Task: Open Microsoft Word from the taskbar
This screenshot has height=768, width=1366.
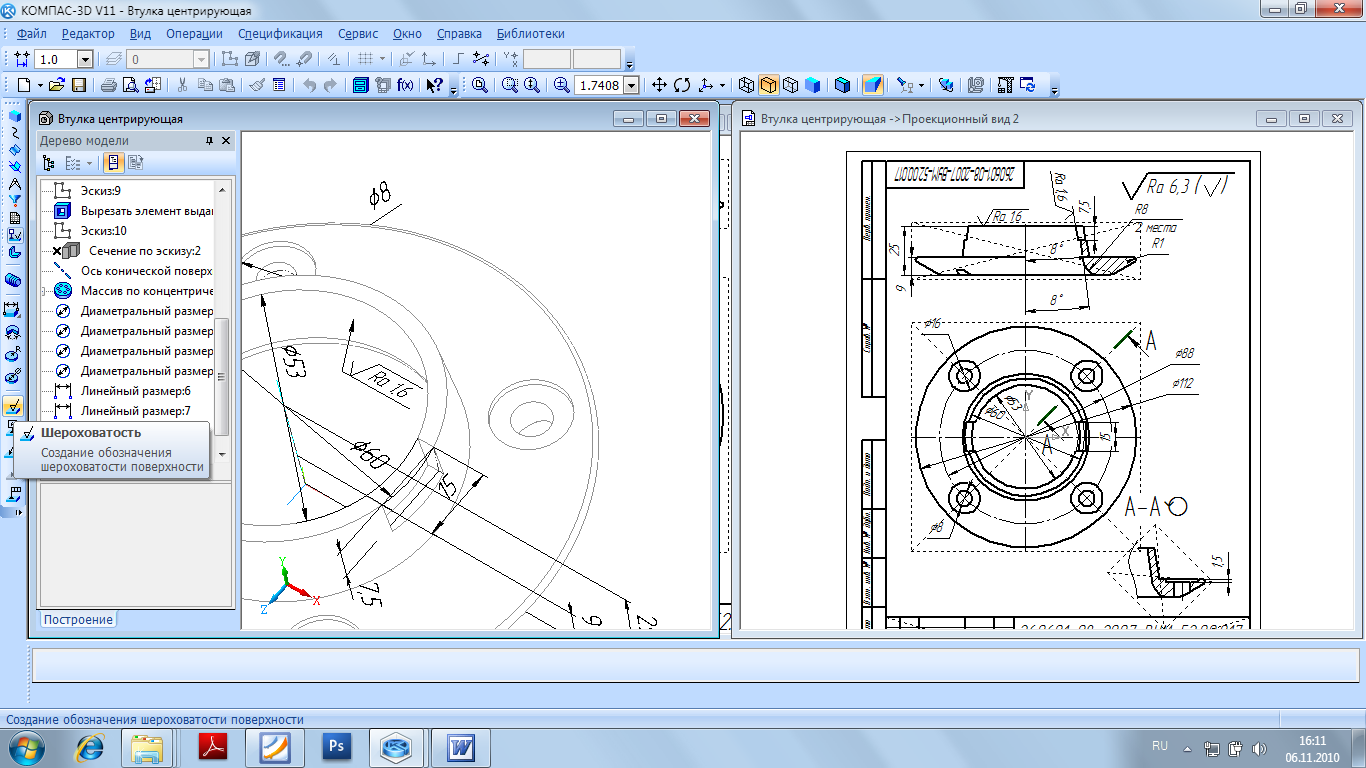Action: [x=461, y=746]
